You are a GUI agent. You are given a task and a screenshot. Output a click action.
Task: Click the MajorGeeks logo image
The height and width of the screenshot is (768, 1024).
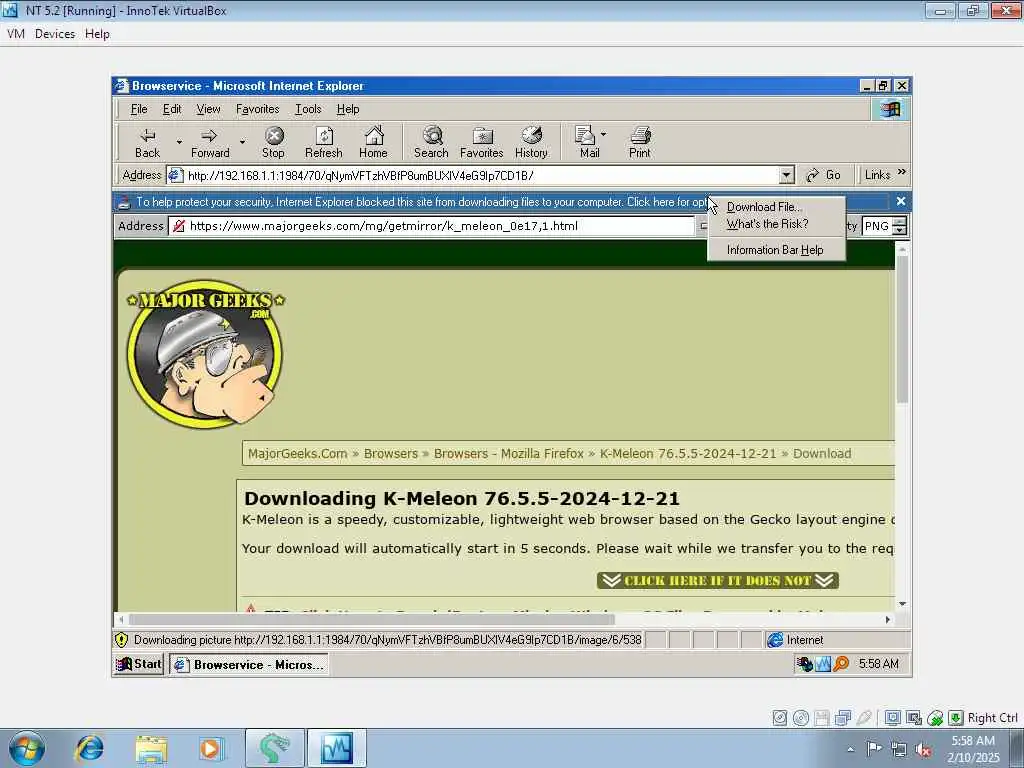point(206,353)
